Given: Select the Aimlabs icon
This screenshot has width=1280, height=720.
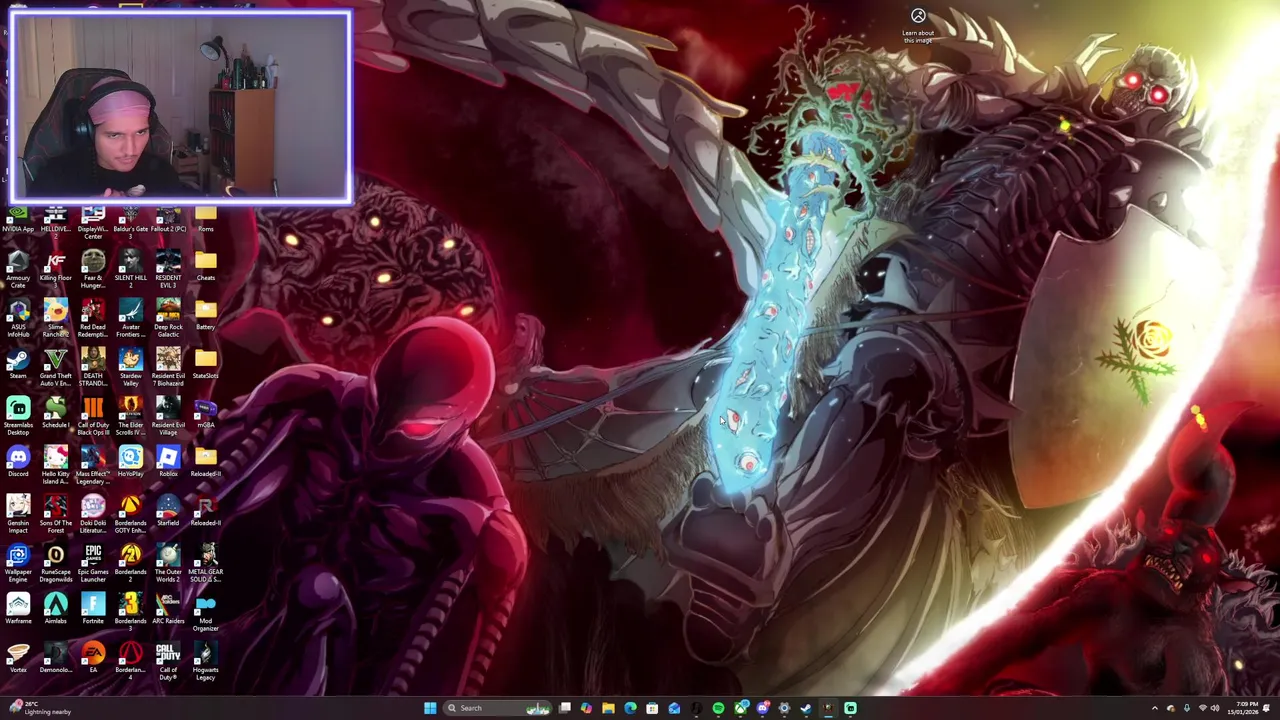Looking at the screenshot, I should [55, 609].
